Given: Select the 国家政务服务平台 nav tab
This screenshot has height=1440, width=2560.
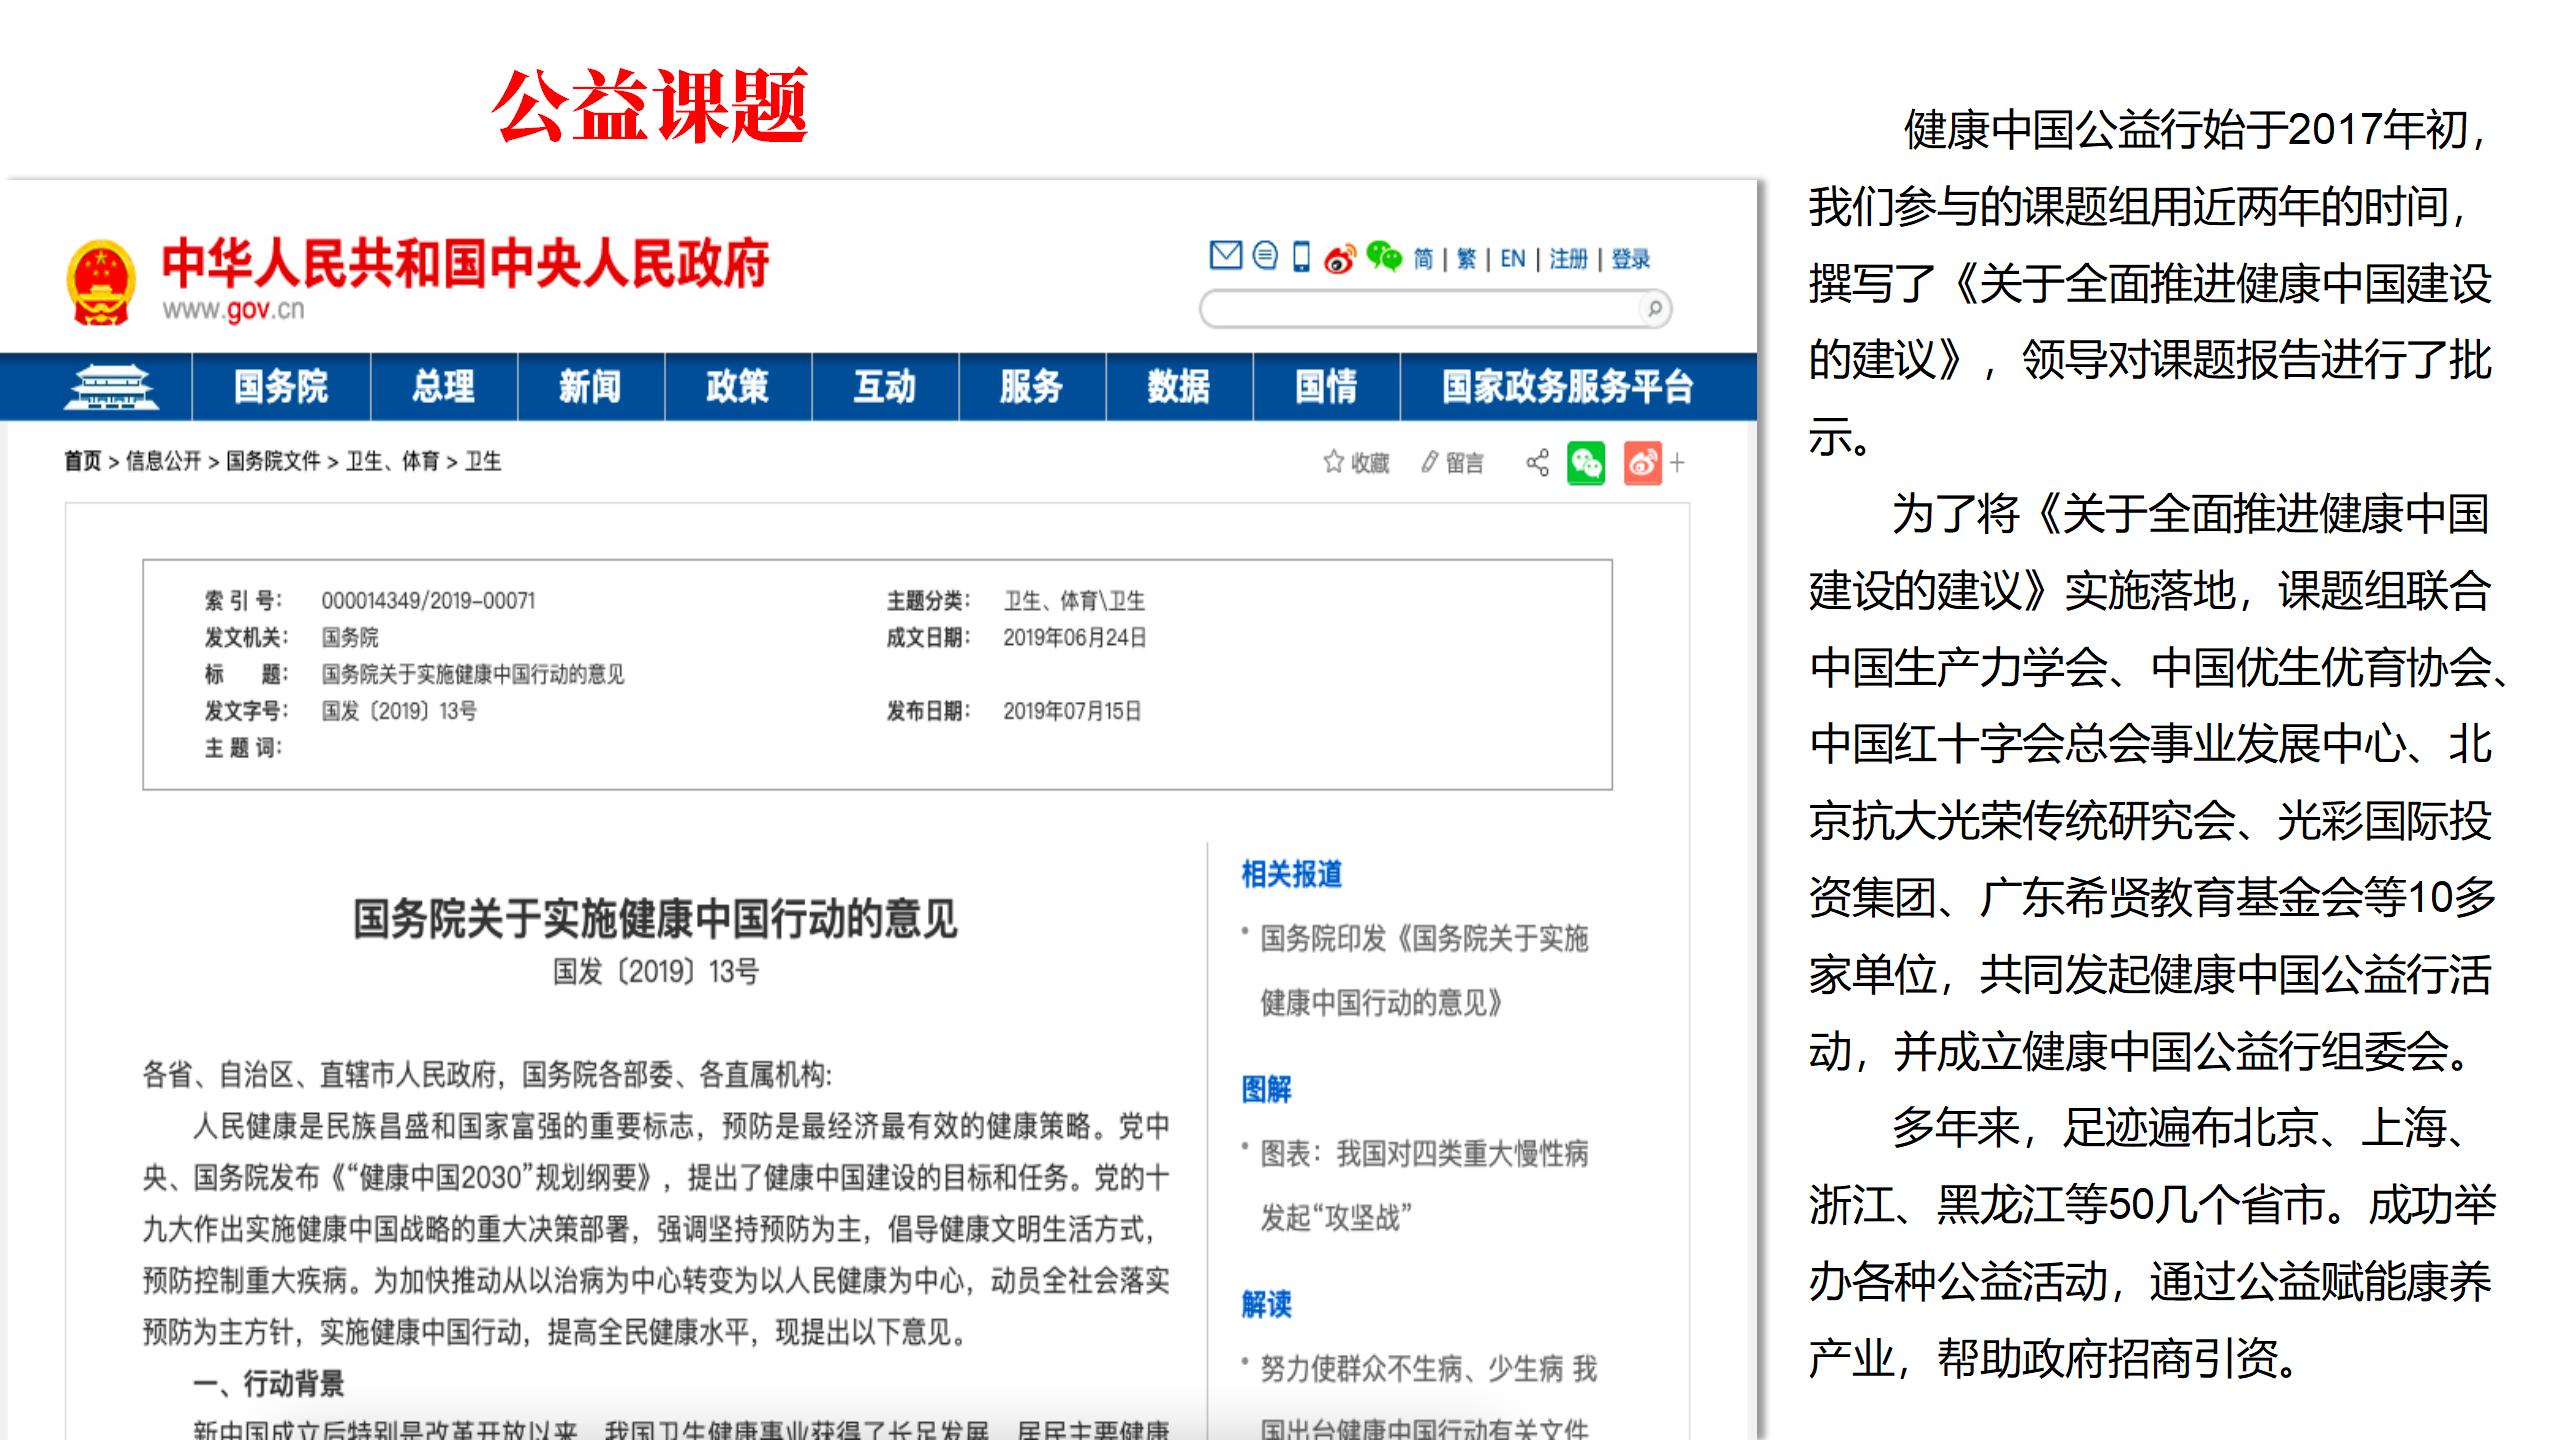Looking at the screenshot, I should click(1567, 386).
